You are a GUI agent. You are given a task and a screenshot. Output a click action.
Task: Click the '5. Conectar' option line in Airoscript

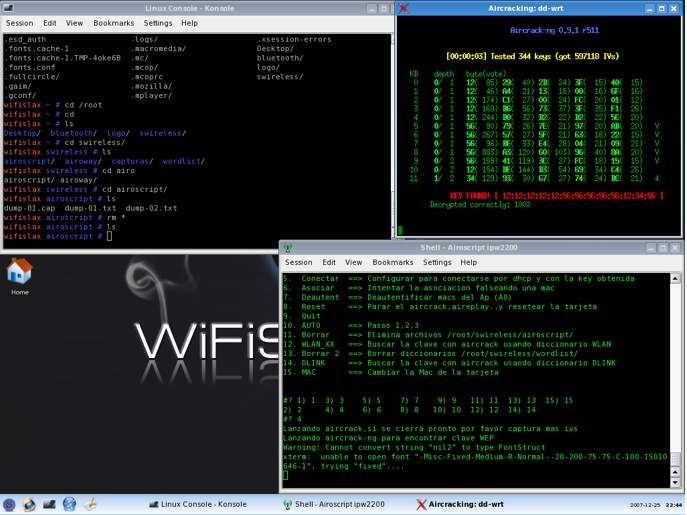pyautogui.click(x=458, y=279)
